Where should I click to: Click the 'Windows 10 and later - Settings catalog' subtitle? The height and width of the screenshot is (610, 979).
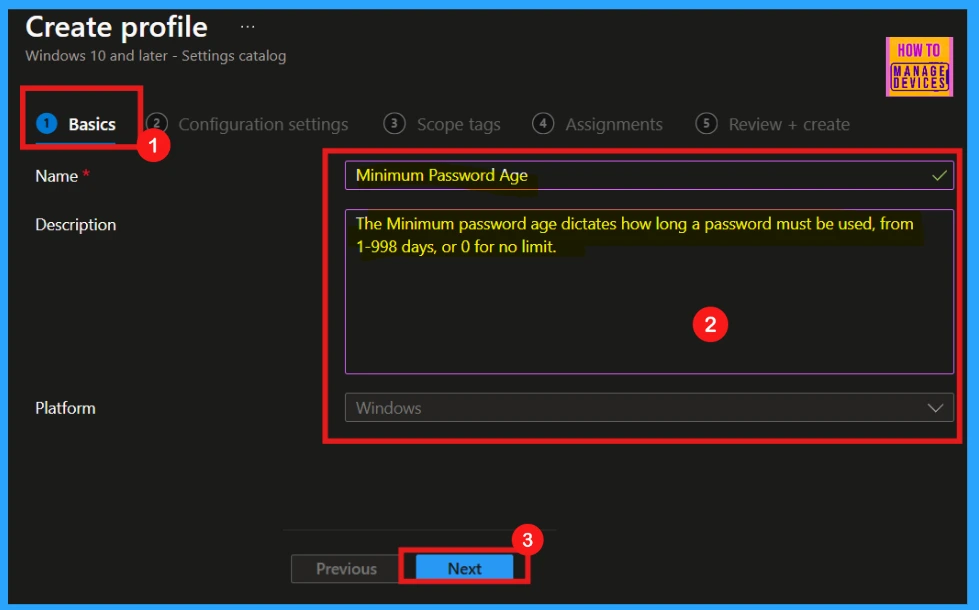155,56
